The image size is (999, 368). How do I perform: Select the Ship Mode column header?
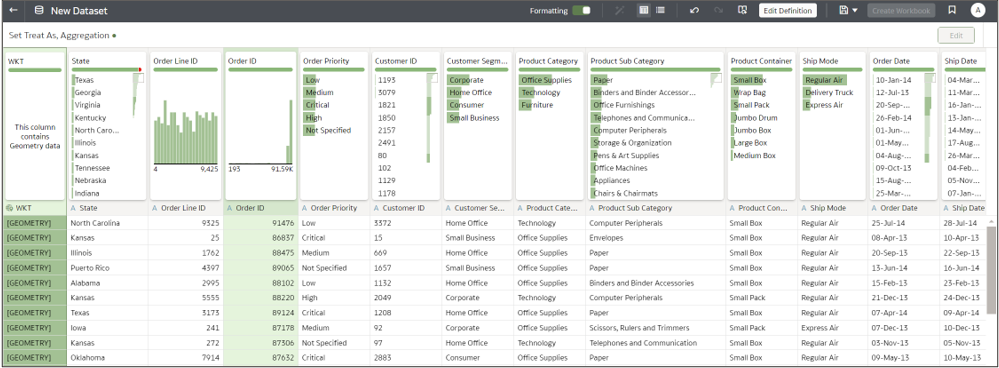pos(833,208)
